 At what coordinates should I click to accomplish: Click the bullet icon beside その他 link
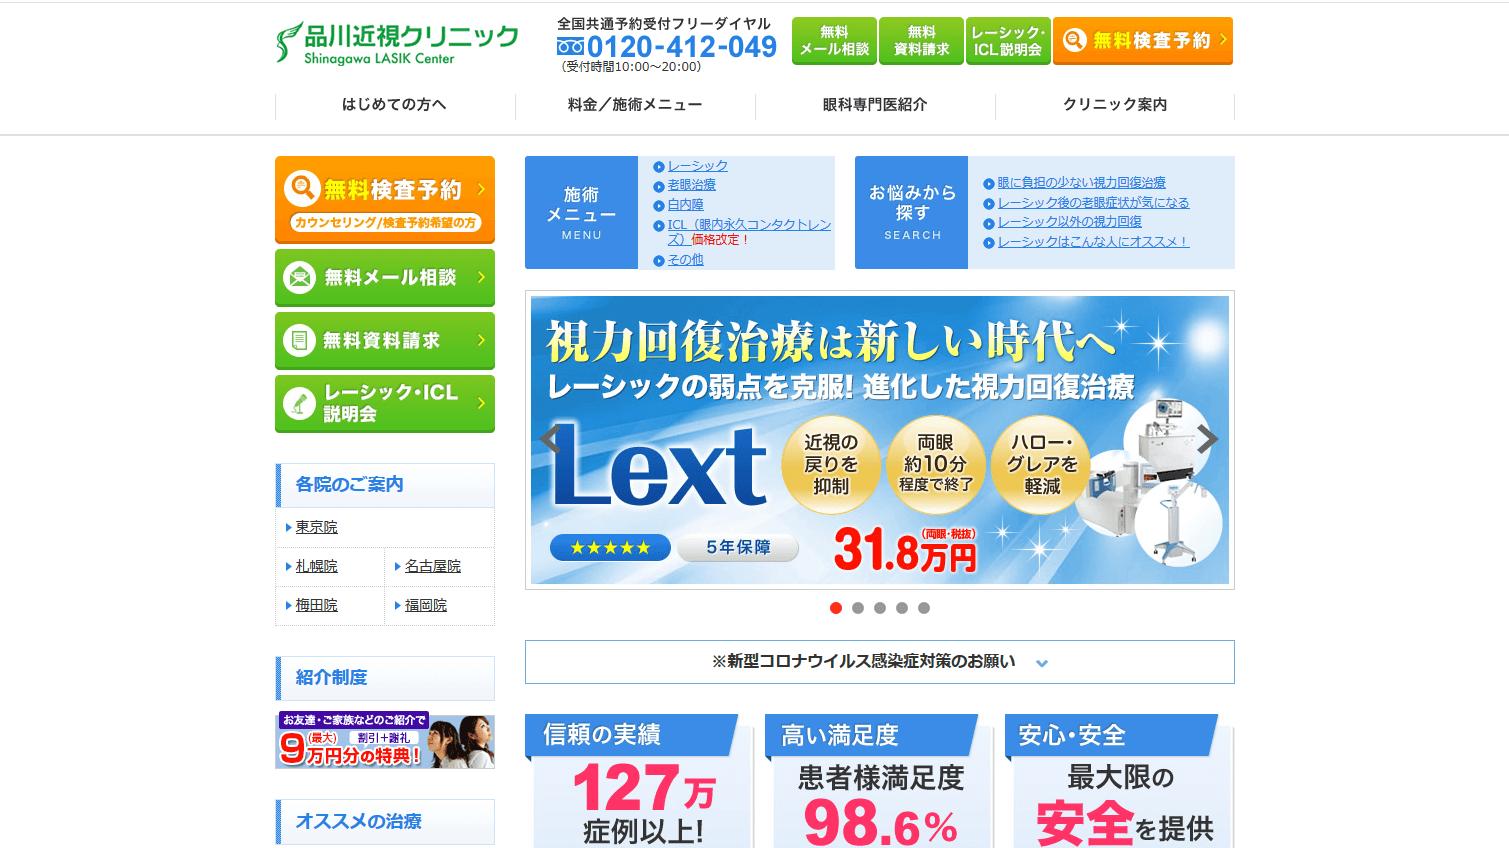(659, 260)
